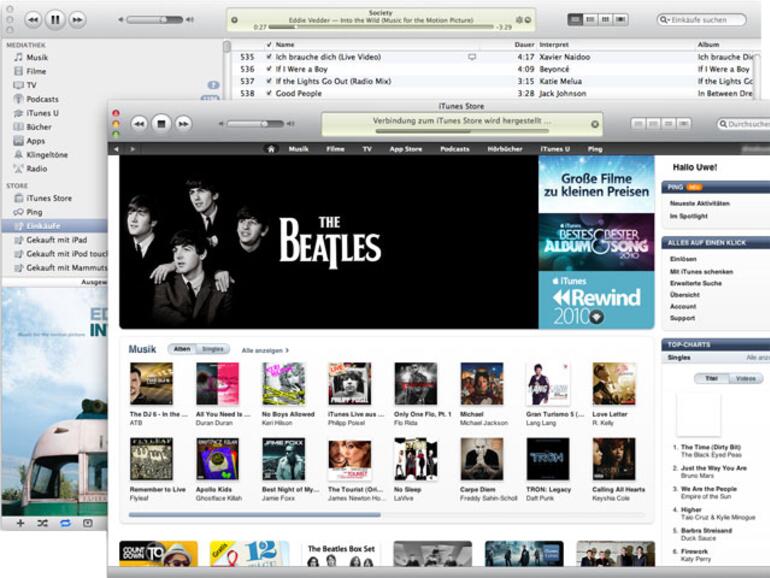770x578 pixels.
Task: Go to previous track in back iTunes window
Action: 33,20
